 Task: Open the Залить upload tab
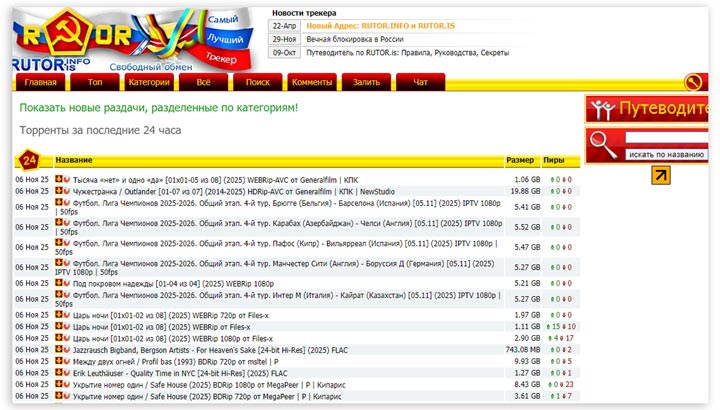[366, 82]
